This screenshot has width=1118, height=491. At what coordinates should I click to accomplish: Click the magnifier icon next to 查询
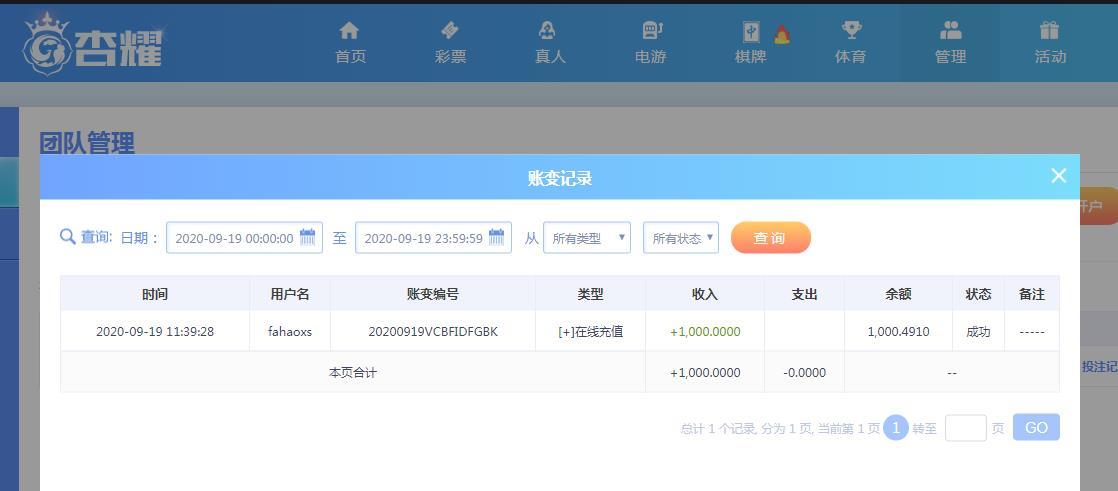pyautogui.click(x=68, y=237)
